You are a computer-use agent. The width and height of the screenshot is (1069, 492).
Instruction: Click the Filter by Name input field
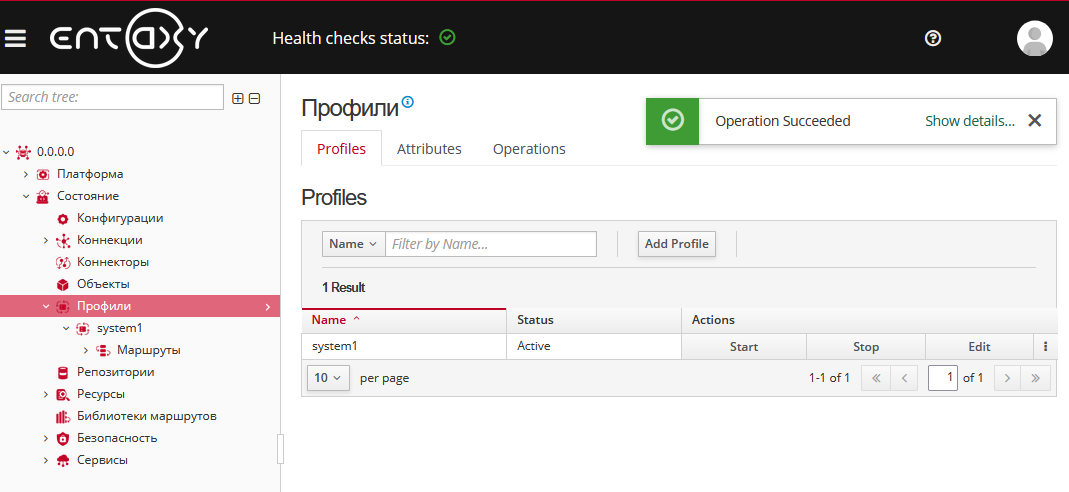point(490,244)
